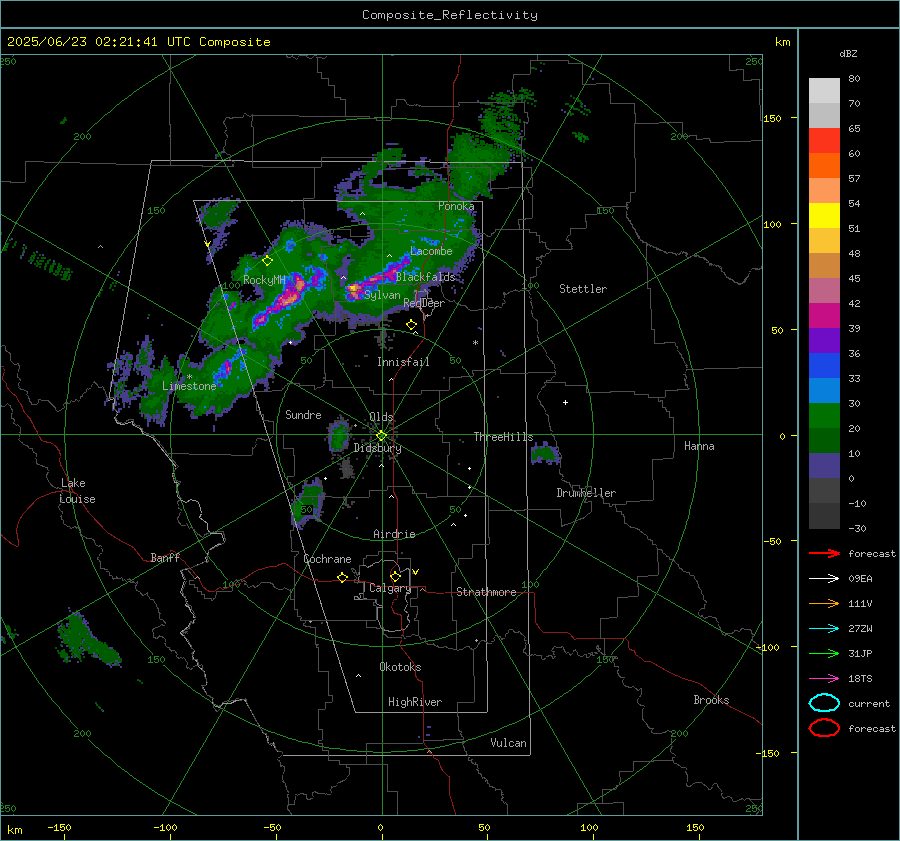The height and width of the screenshot is (841, 900).
Task: Click the Olds town label
Action: [x=381, y=417]
